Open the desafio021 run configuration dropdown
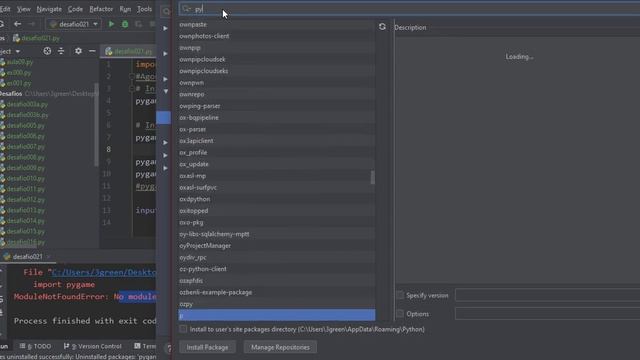 (x=73, y=24)
